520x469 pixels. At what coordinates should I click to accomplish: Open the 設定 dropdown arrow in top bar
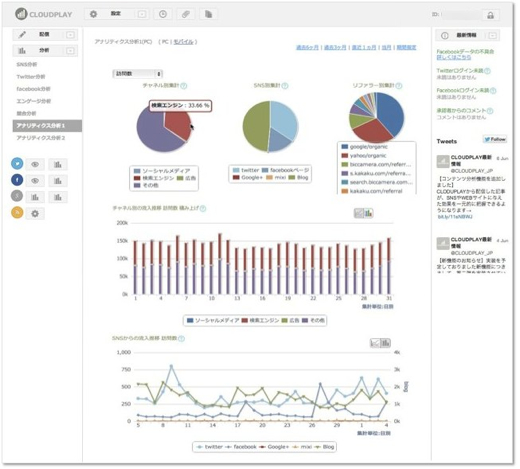pyautogui.click(x=142, y=14)
